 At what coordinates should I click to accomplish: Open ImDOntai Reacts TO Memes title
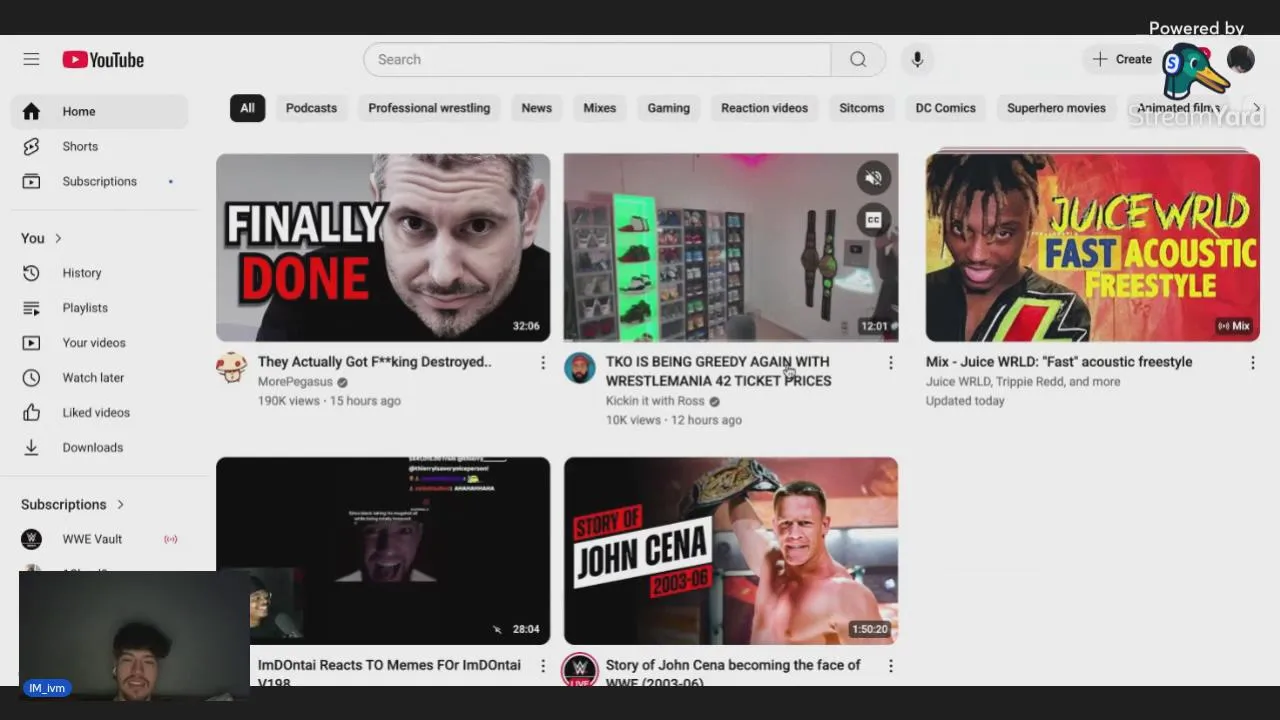[x=389, y=674]
